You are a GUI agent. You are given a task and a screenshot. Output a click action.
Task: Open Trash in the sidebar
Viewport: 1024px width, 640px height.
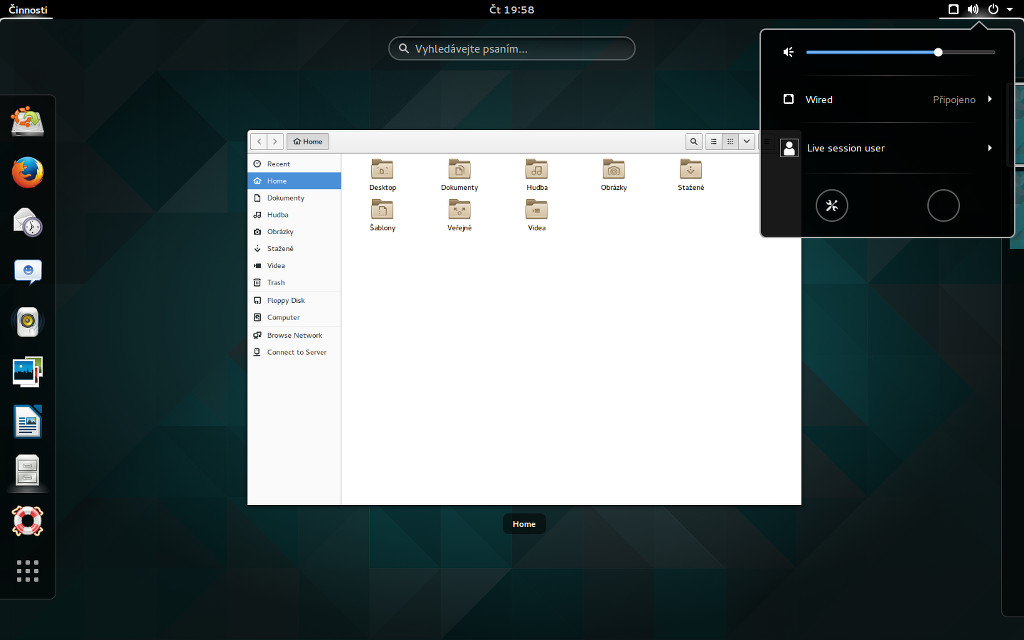(x=295, y=283)
